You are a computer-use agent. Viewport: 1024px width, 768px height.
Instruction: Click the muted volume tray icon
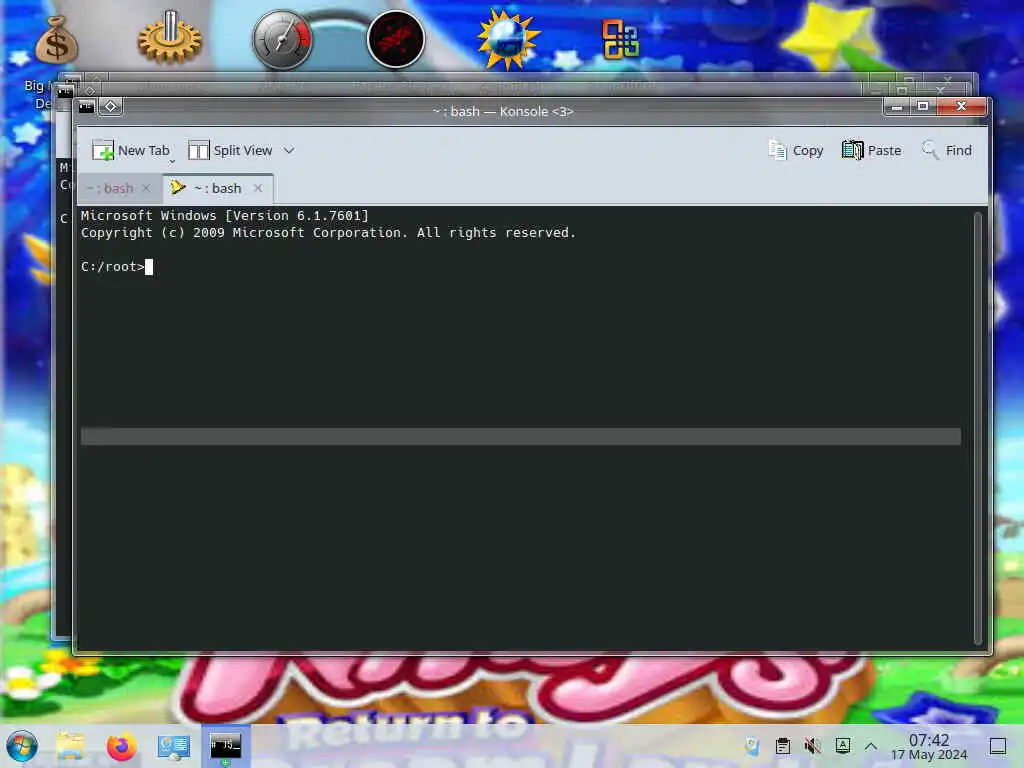pos(812,746)
